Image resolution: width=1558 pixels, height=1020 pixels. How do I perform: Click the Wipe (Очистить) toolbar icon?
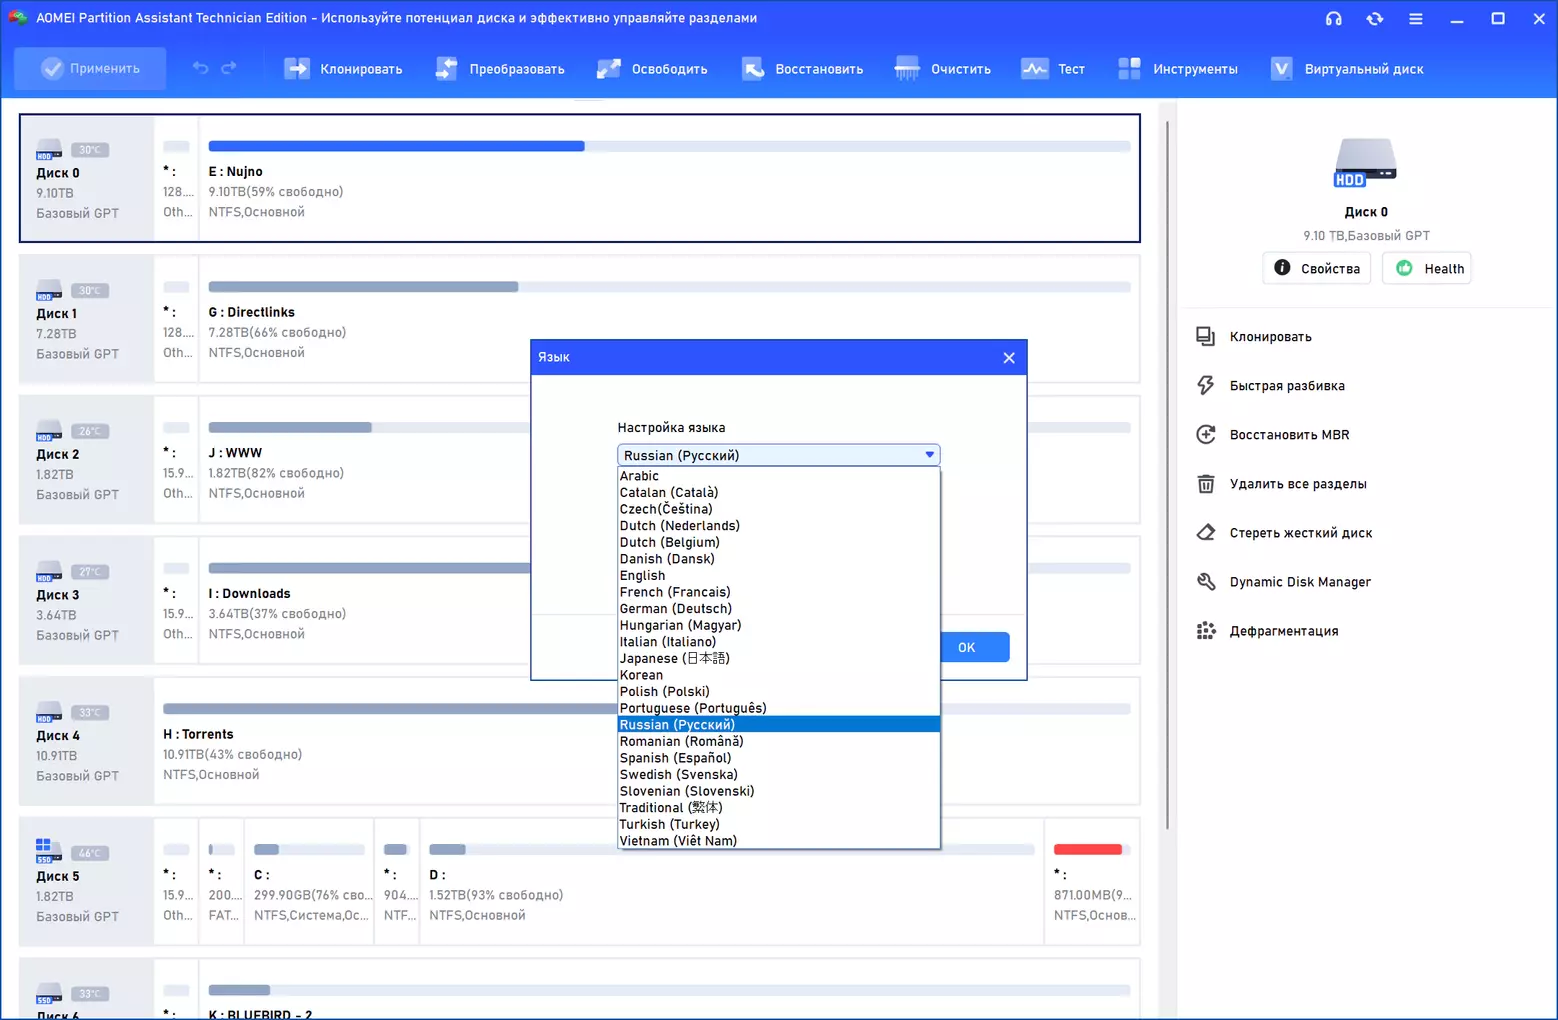907,69
